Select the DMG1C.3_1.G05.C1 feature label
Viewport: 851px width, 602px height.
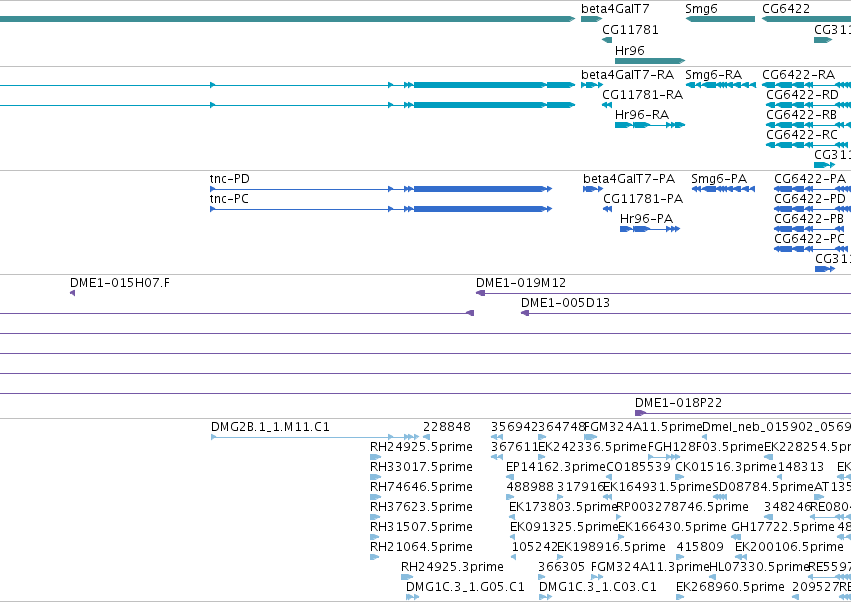(x=465, y=587)
